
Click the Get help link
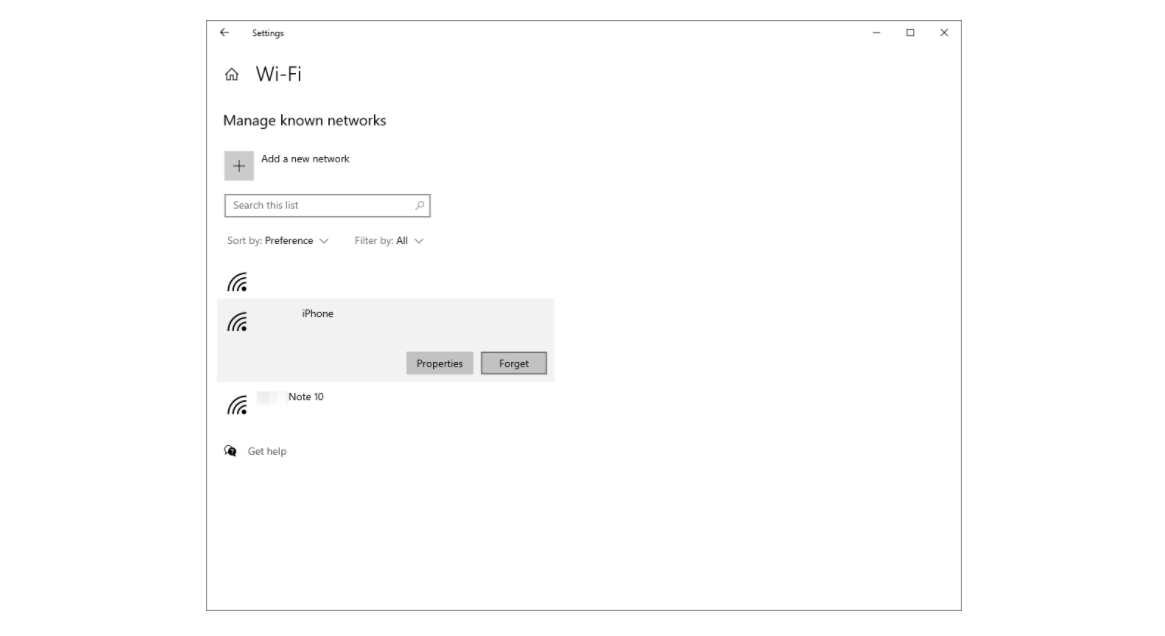266,450
